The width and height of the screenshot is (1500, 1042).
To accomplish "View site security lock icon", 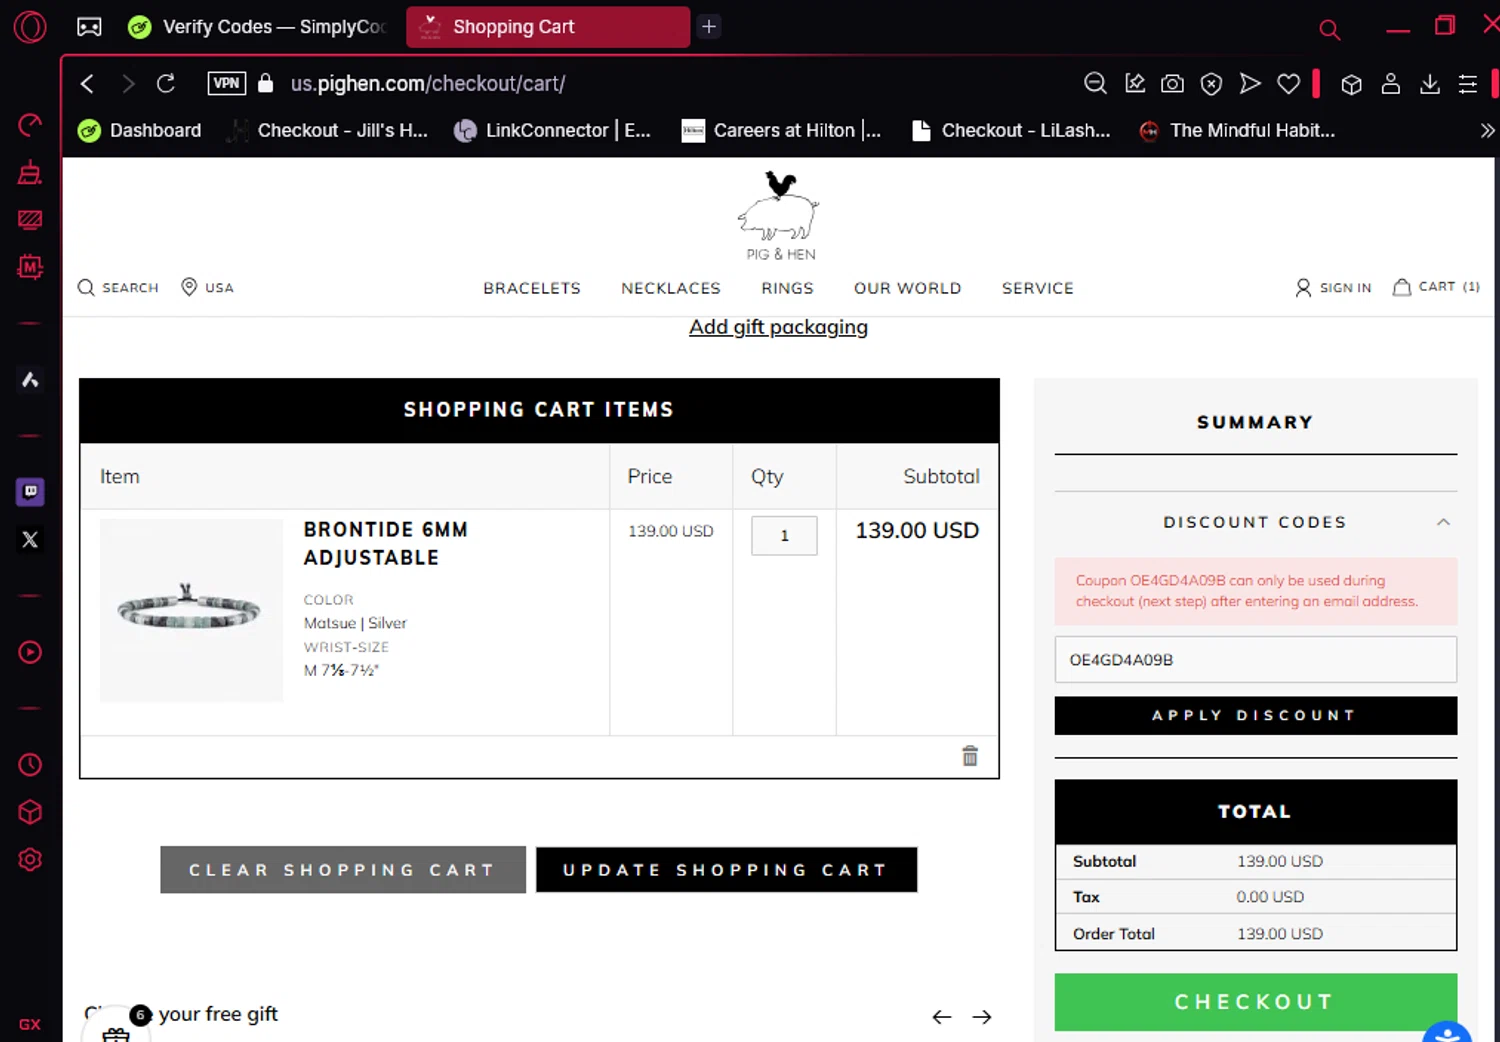I will [x=266, y=83].
